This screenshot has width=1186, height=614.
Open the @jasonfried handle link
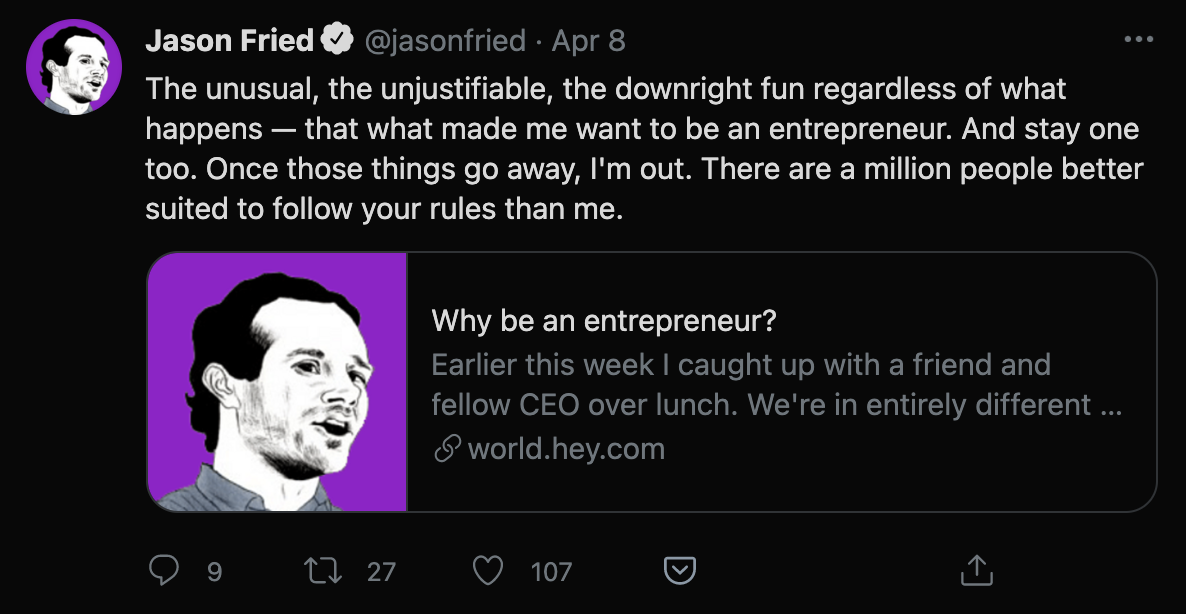(x=445, y=41)
